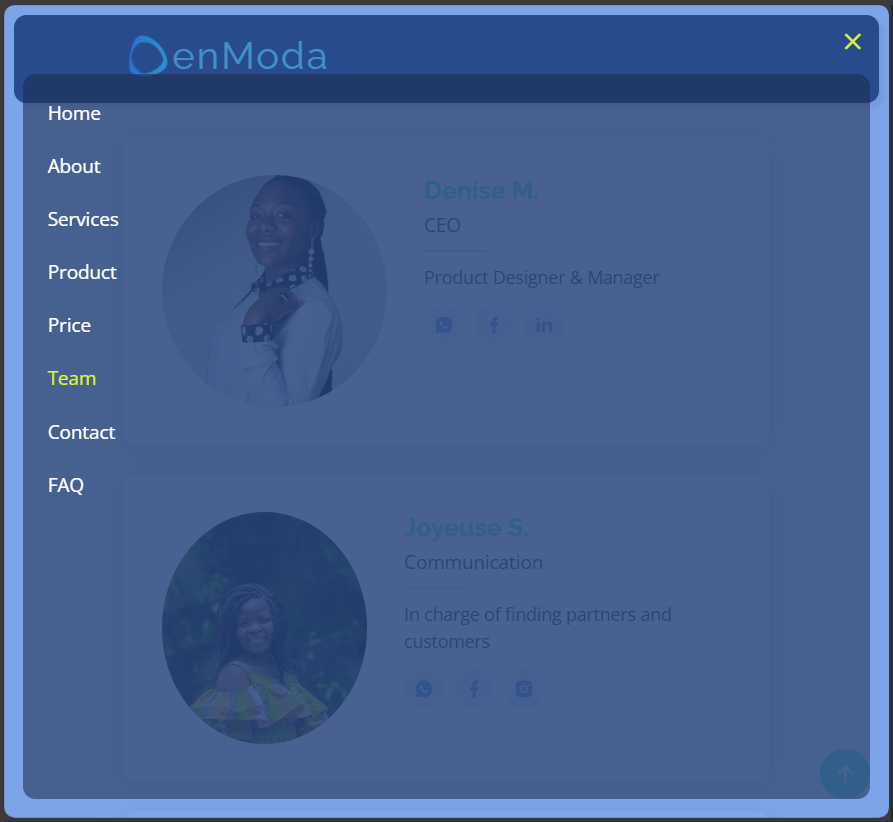Image resolution: width=893 pixels, height=822 pixels.
Task: Select About from the navigation menu
Action: 74,166
